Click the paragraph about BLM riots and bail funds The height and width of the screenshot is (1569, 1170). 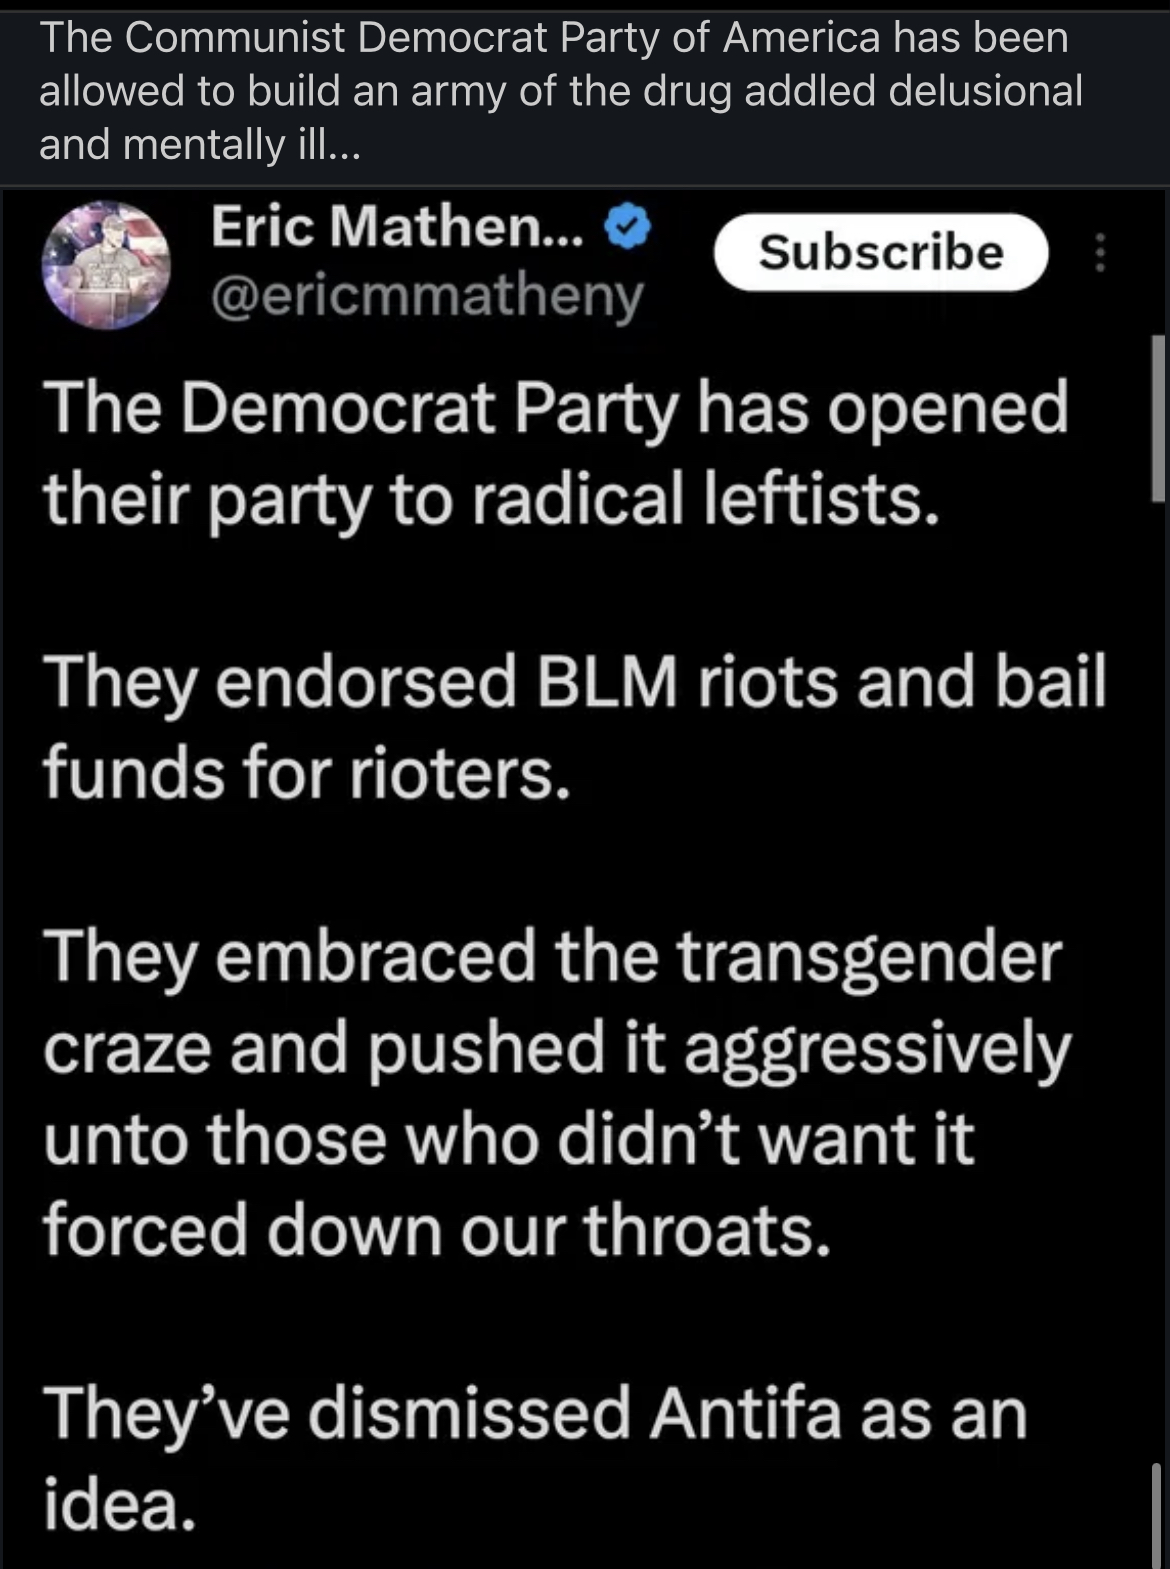[575, 726]
